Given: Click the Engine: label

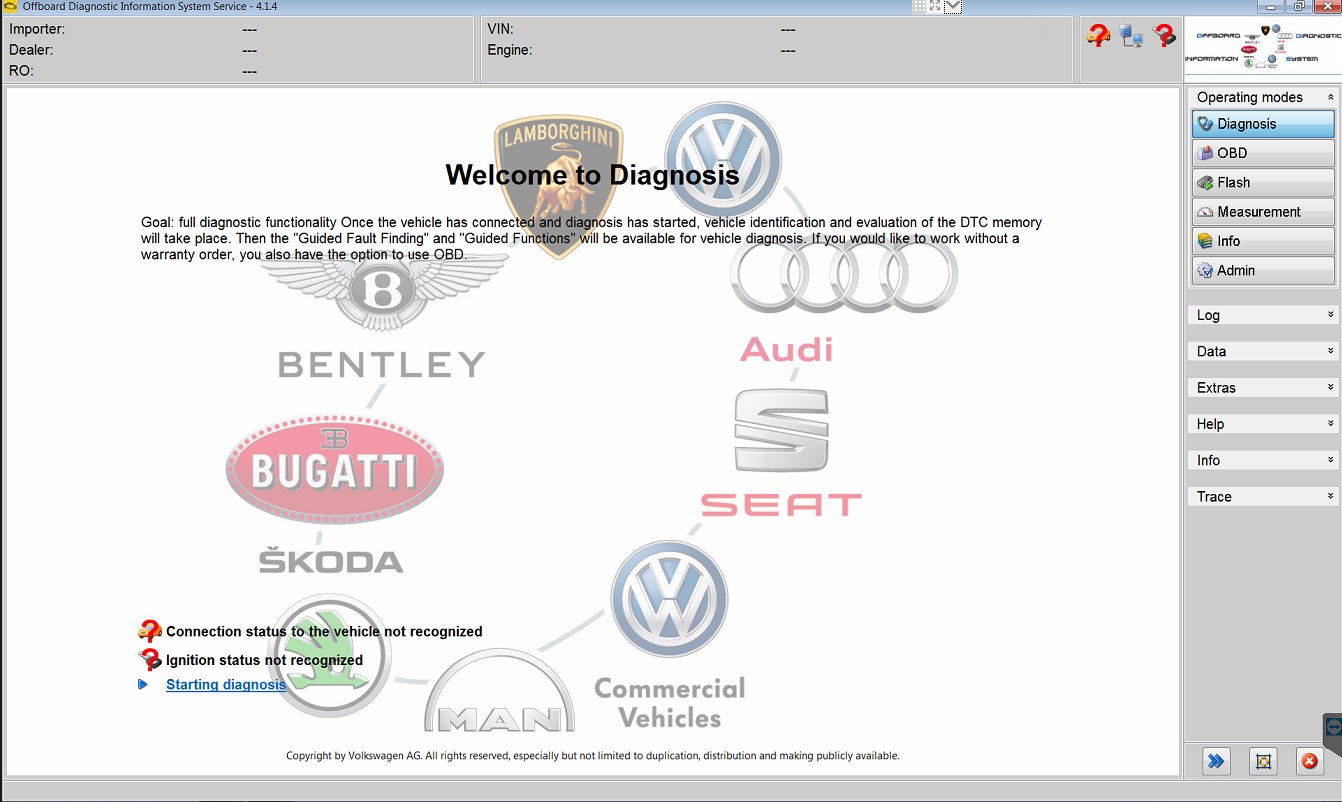Looking at the screenshot, I should [510, 50].
